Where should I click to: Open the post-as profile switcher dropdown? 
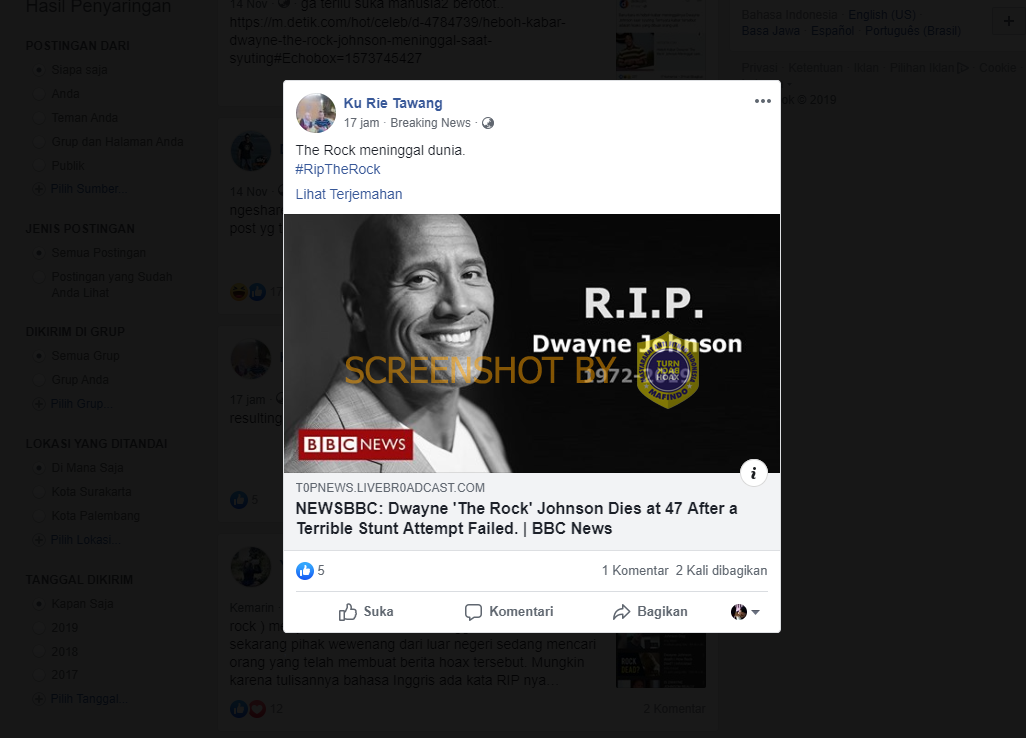745,612
